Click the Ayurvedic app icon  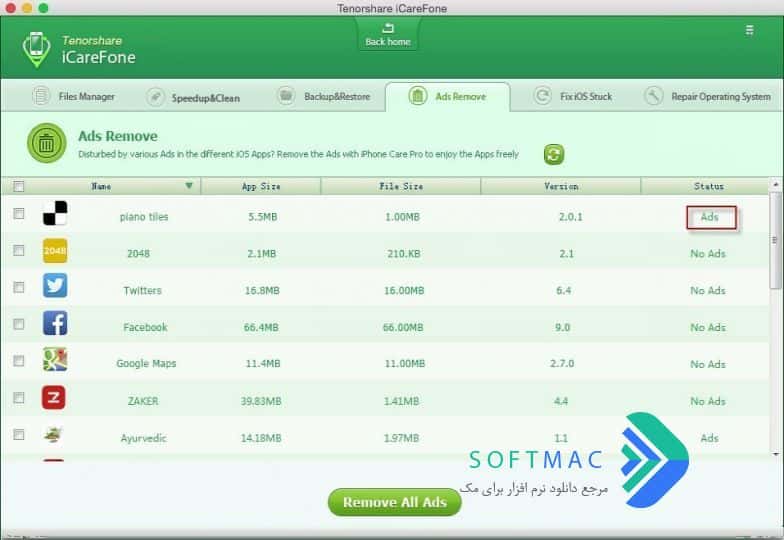click(x=53, y=434)
